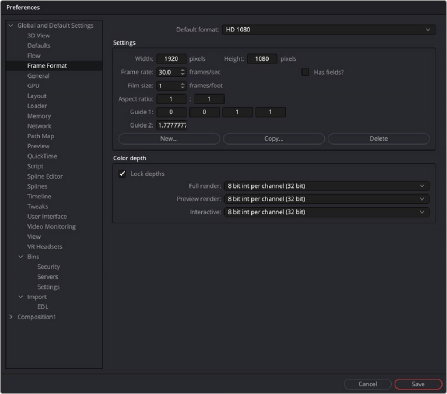Select Tweaks preferences
The image size is (447, 394).
pos(38,206)
